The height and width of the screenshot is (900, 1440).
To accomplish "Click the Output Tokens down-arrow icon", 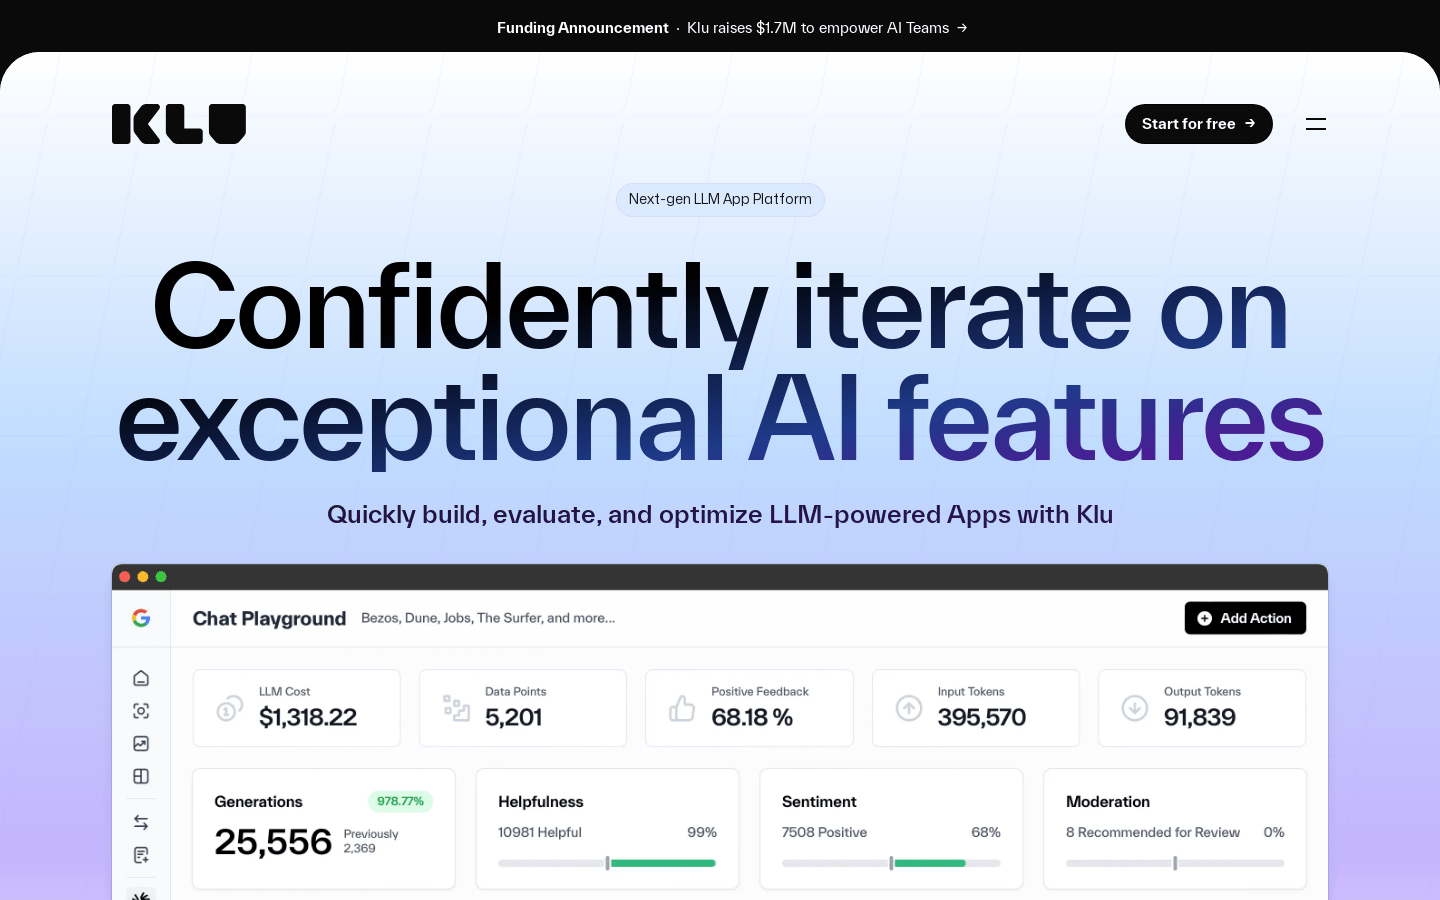I will point(1135,708).
